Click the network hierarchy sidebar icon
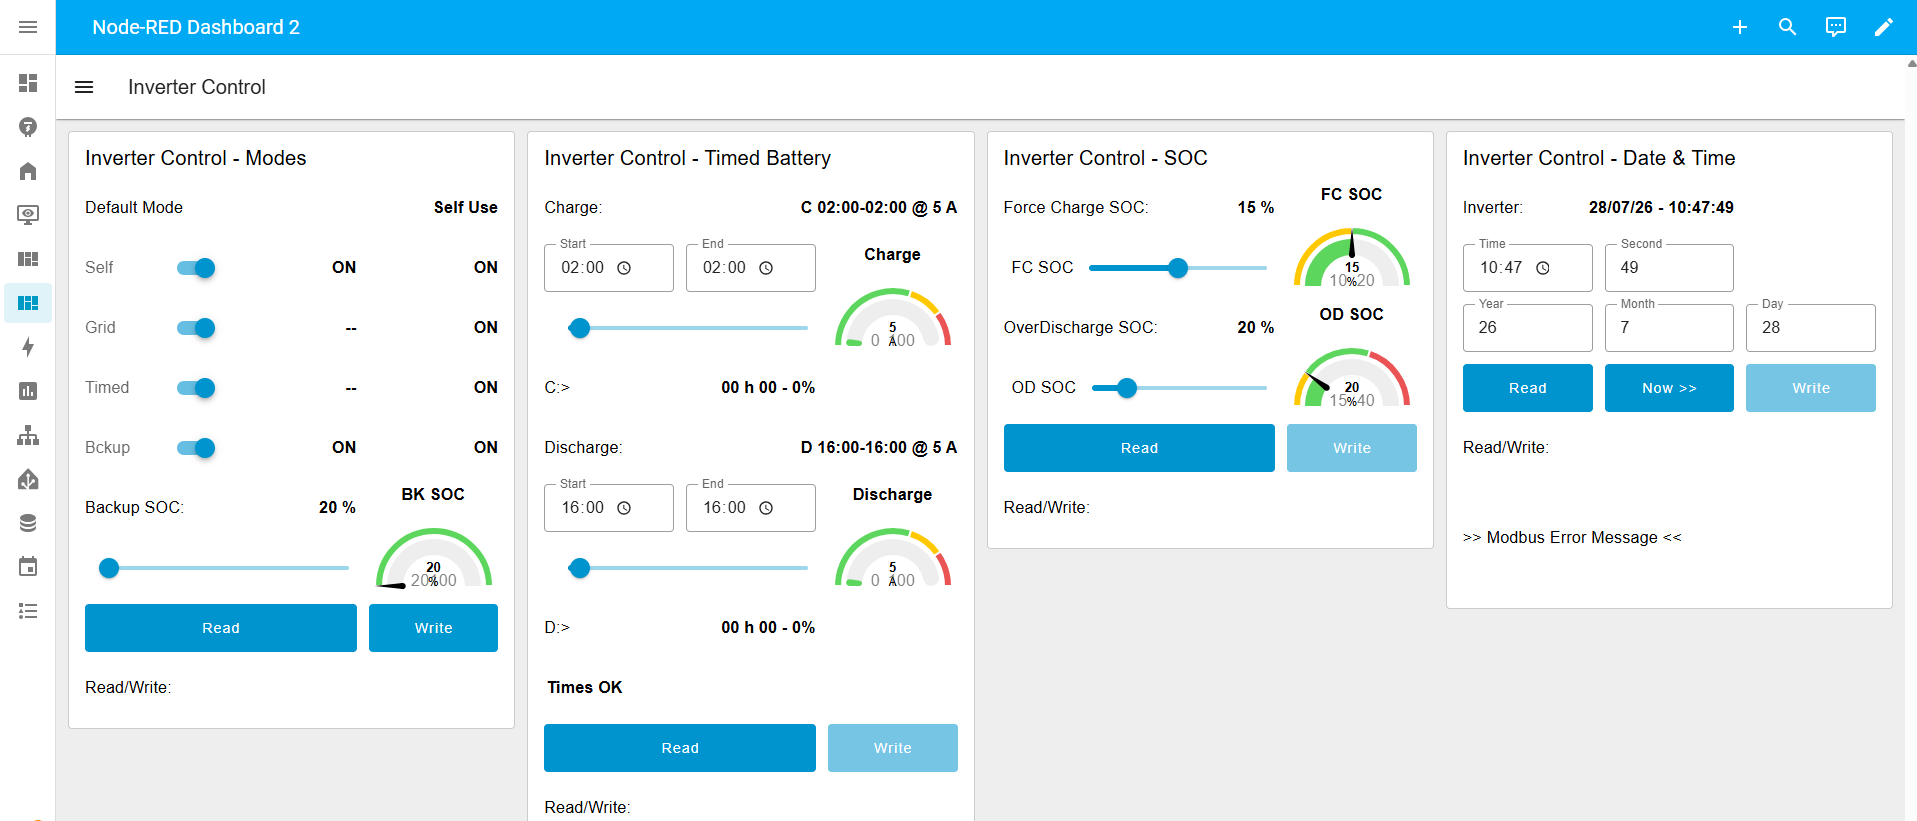Image resolution: width=1917 pixels, height=821 pixels. 28,435
